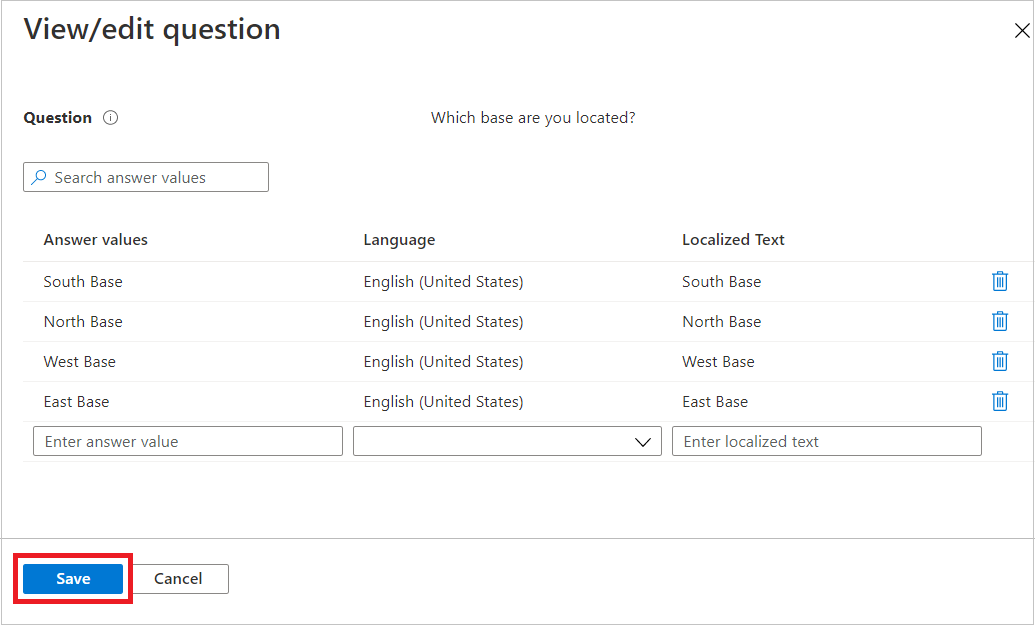Screen dimensions: 1035x625
Task: Delete the West Base answer value
Action: point(1000,361)
